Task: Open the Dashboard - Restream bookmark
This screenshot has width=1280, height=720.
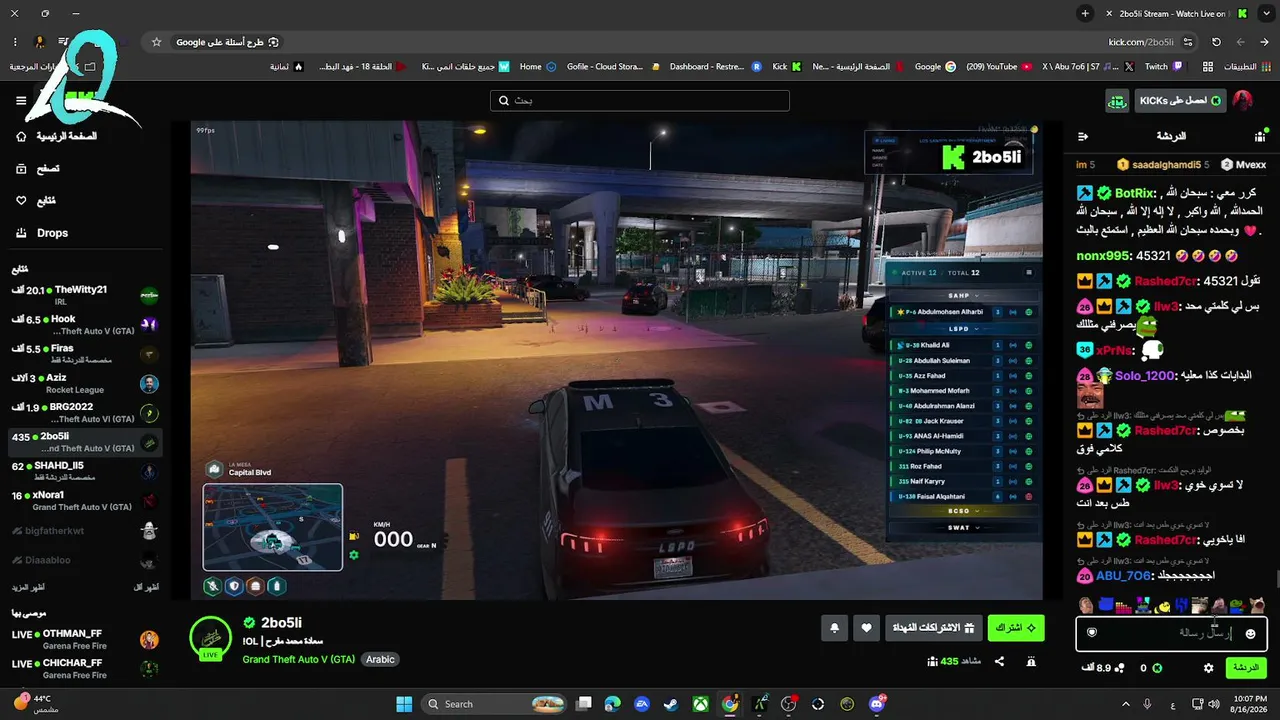Action: coord(716,67)
